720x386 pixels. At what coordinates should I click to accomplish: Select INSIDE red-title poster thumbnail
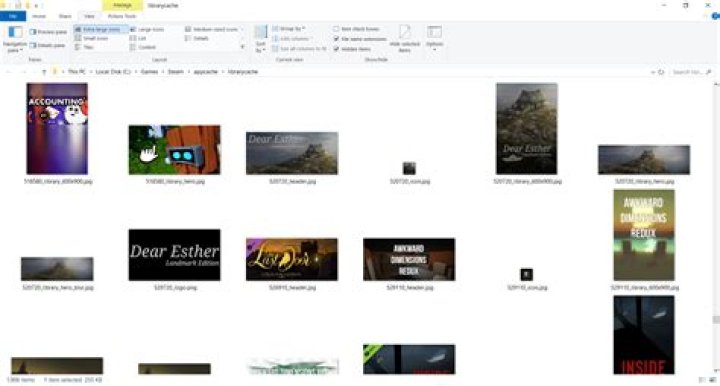[x=644, y=335]
